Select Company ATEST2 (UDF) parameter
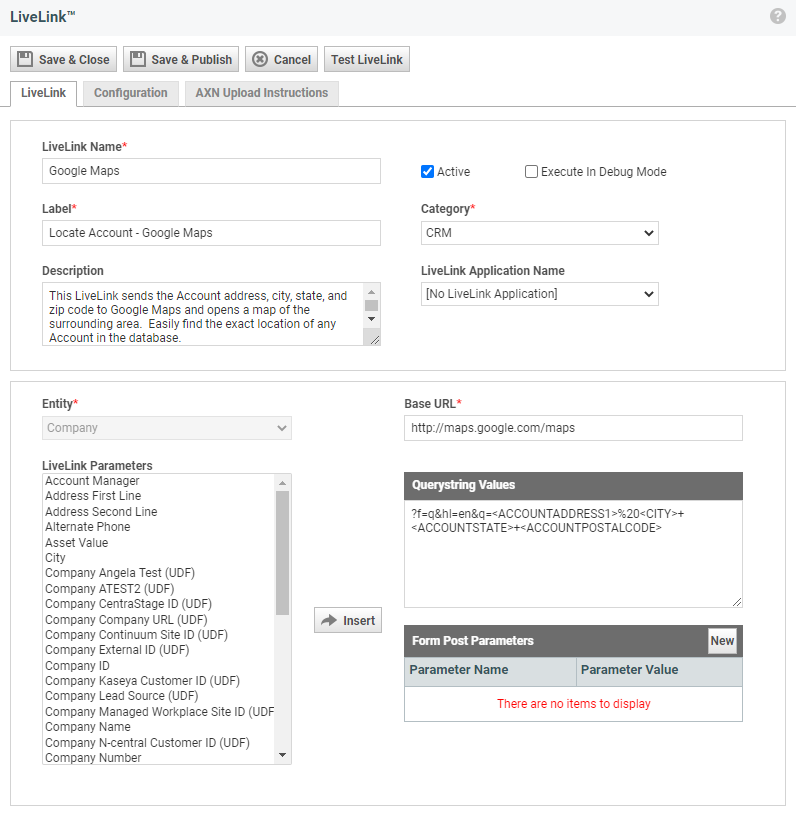Viewport: 796px width, 818px height. [x=159, y=588]
